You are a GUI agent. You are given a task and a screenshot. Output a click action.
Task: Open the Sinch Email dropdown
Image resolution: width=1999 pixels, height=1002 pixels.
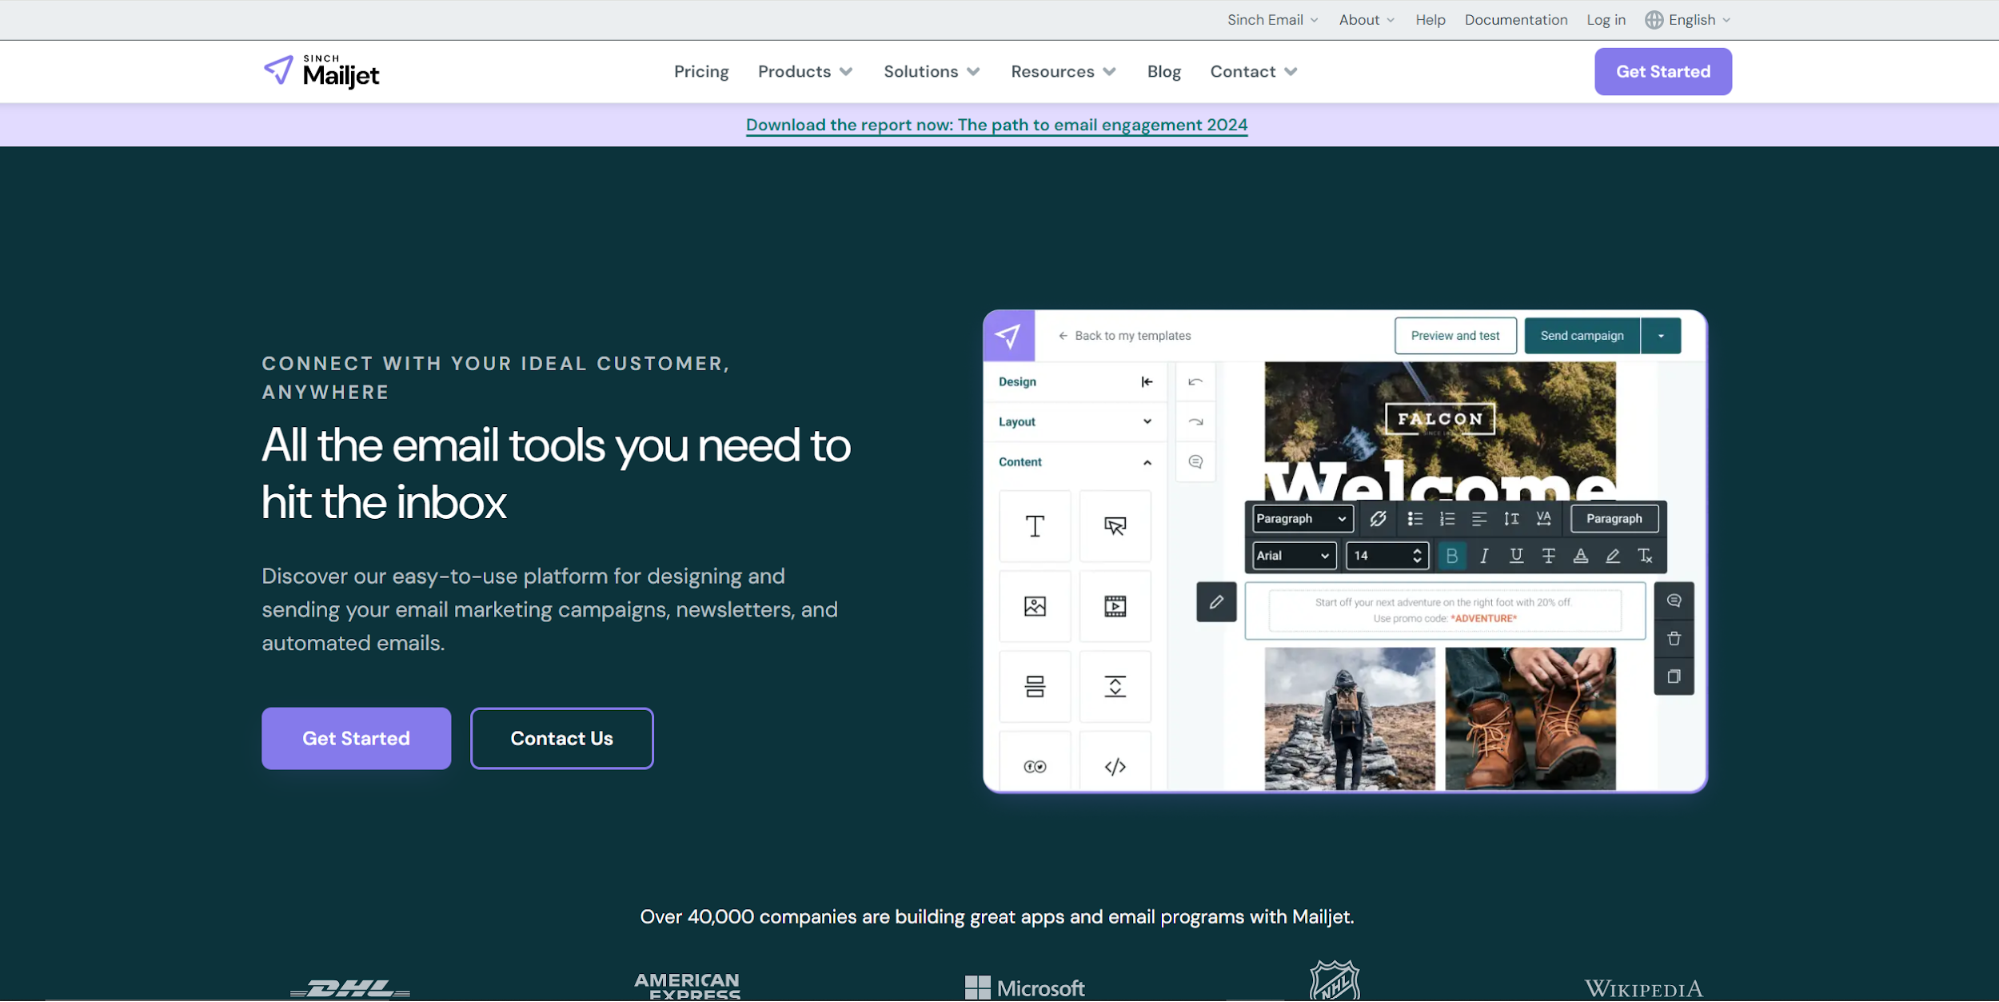[1273, 20]
